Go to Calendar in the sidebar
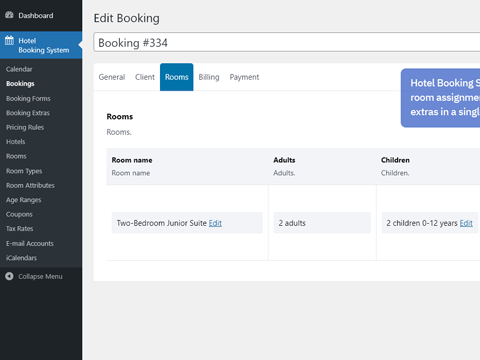 [19, 69]
